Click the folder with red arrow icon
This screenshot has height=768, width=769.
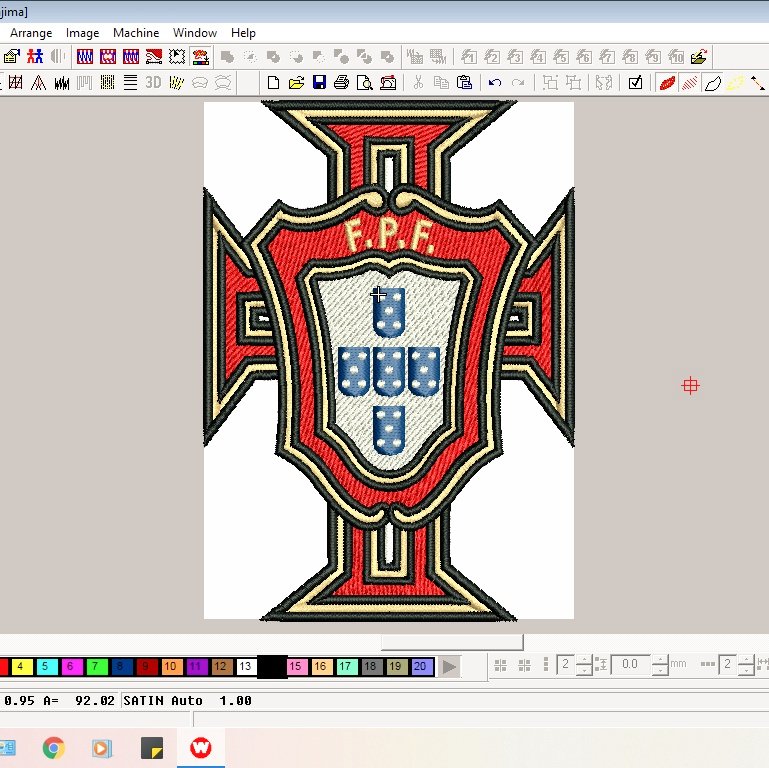[699, 57]
